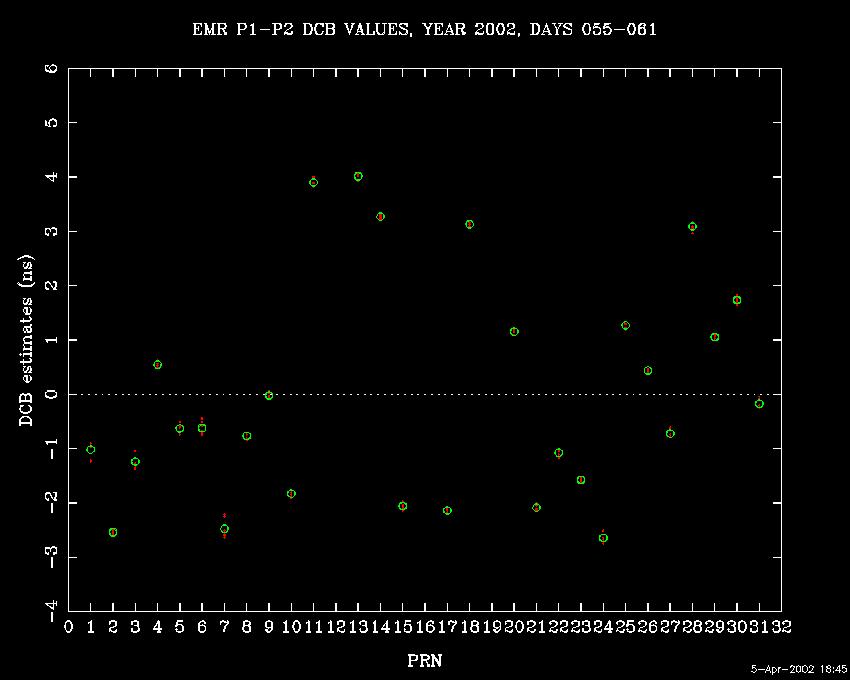The image size is (850, 680).
Task: Select the PRN 3 data point marker
Action: [x=135, y=462]
